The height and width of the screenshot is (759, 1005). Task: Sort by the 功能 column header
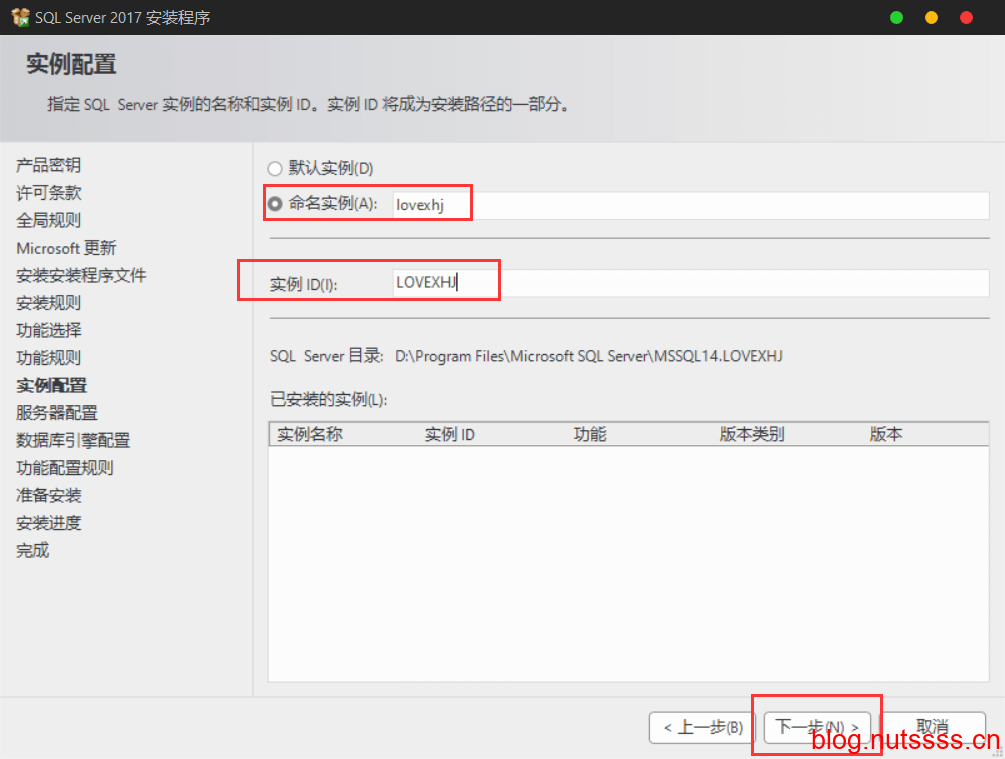click(x=590, y=435)
